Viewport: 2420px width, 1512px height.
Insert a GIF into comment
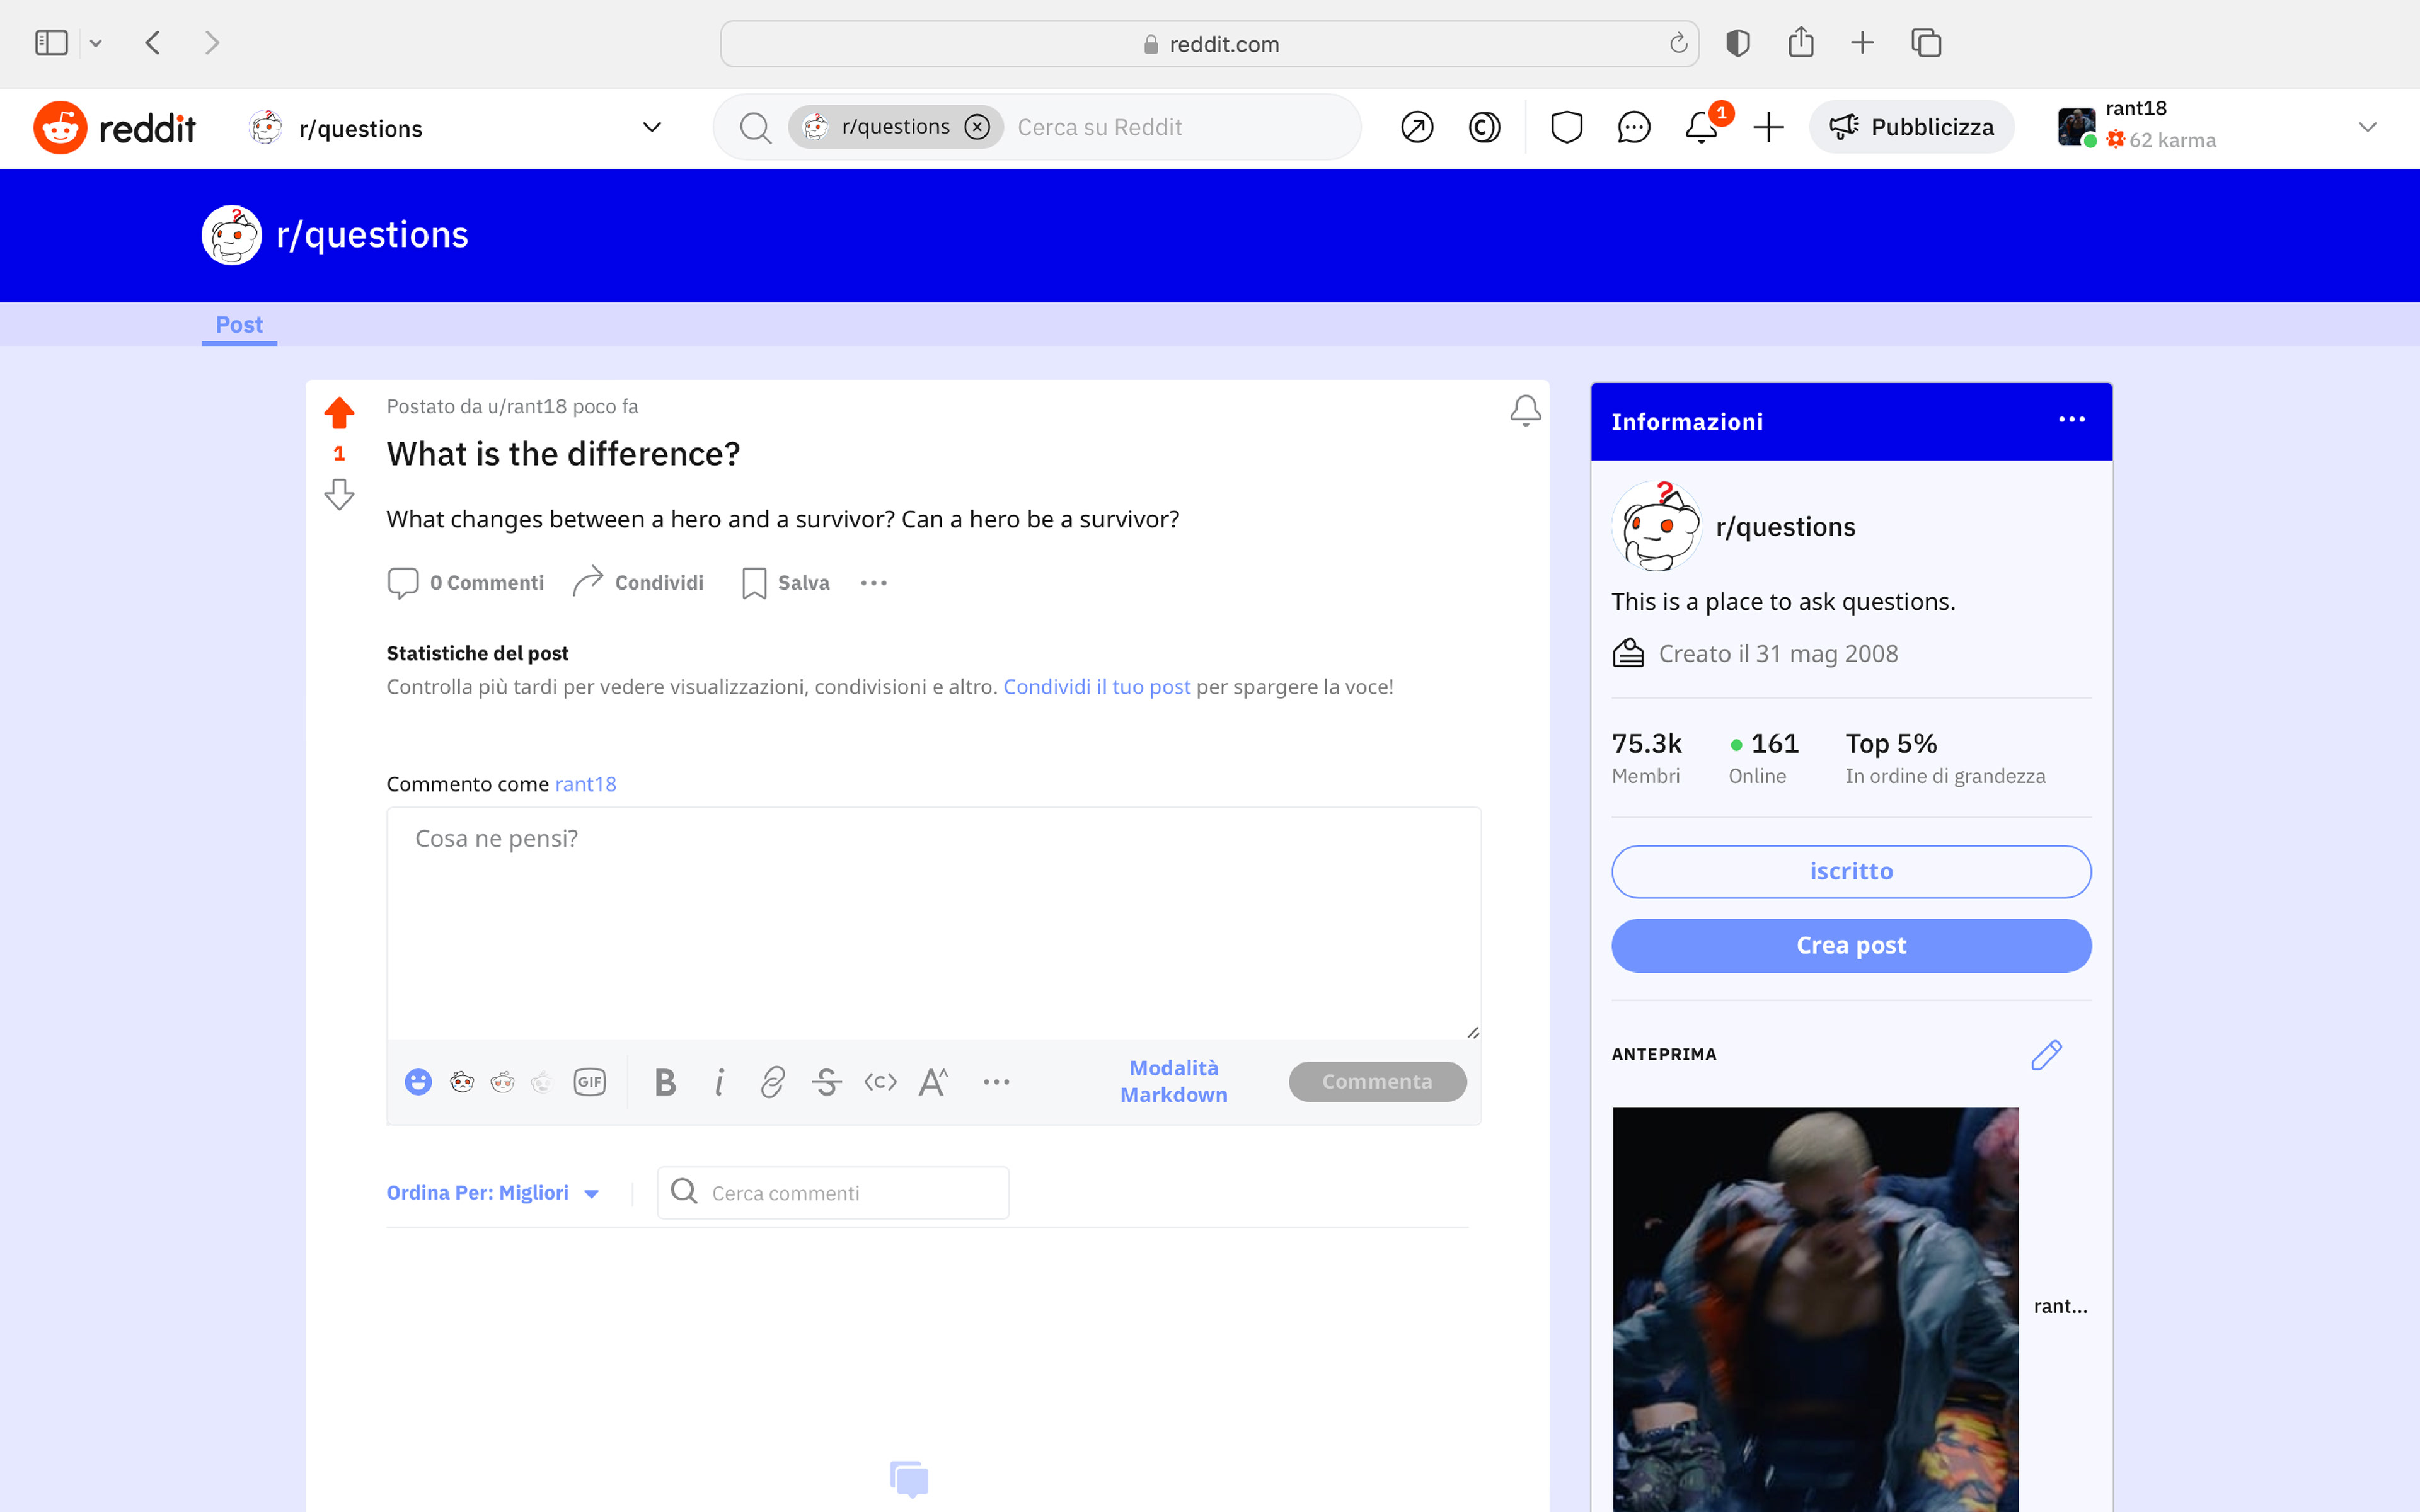tap(589, 1082)
